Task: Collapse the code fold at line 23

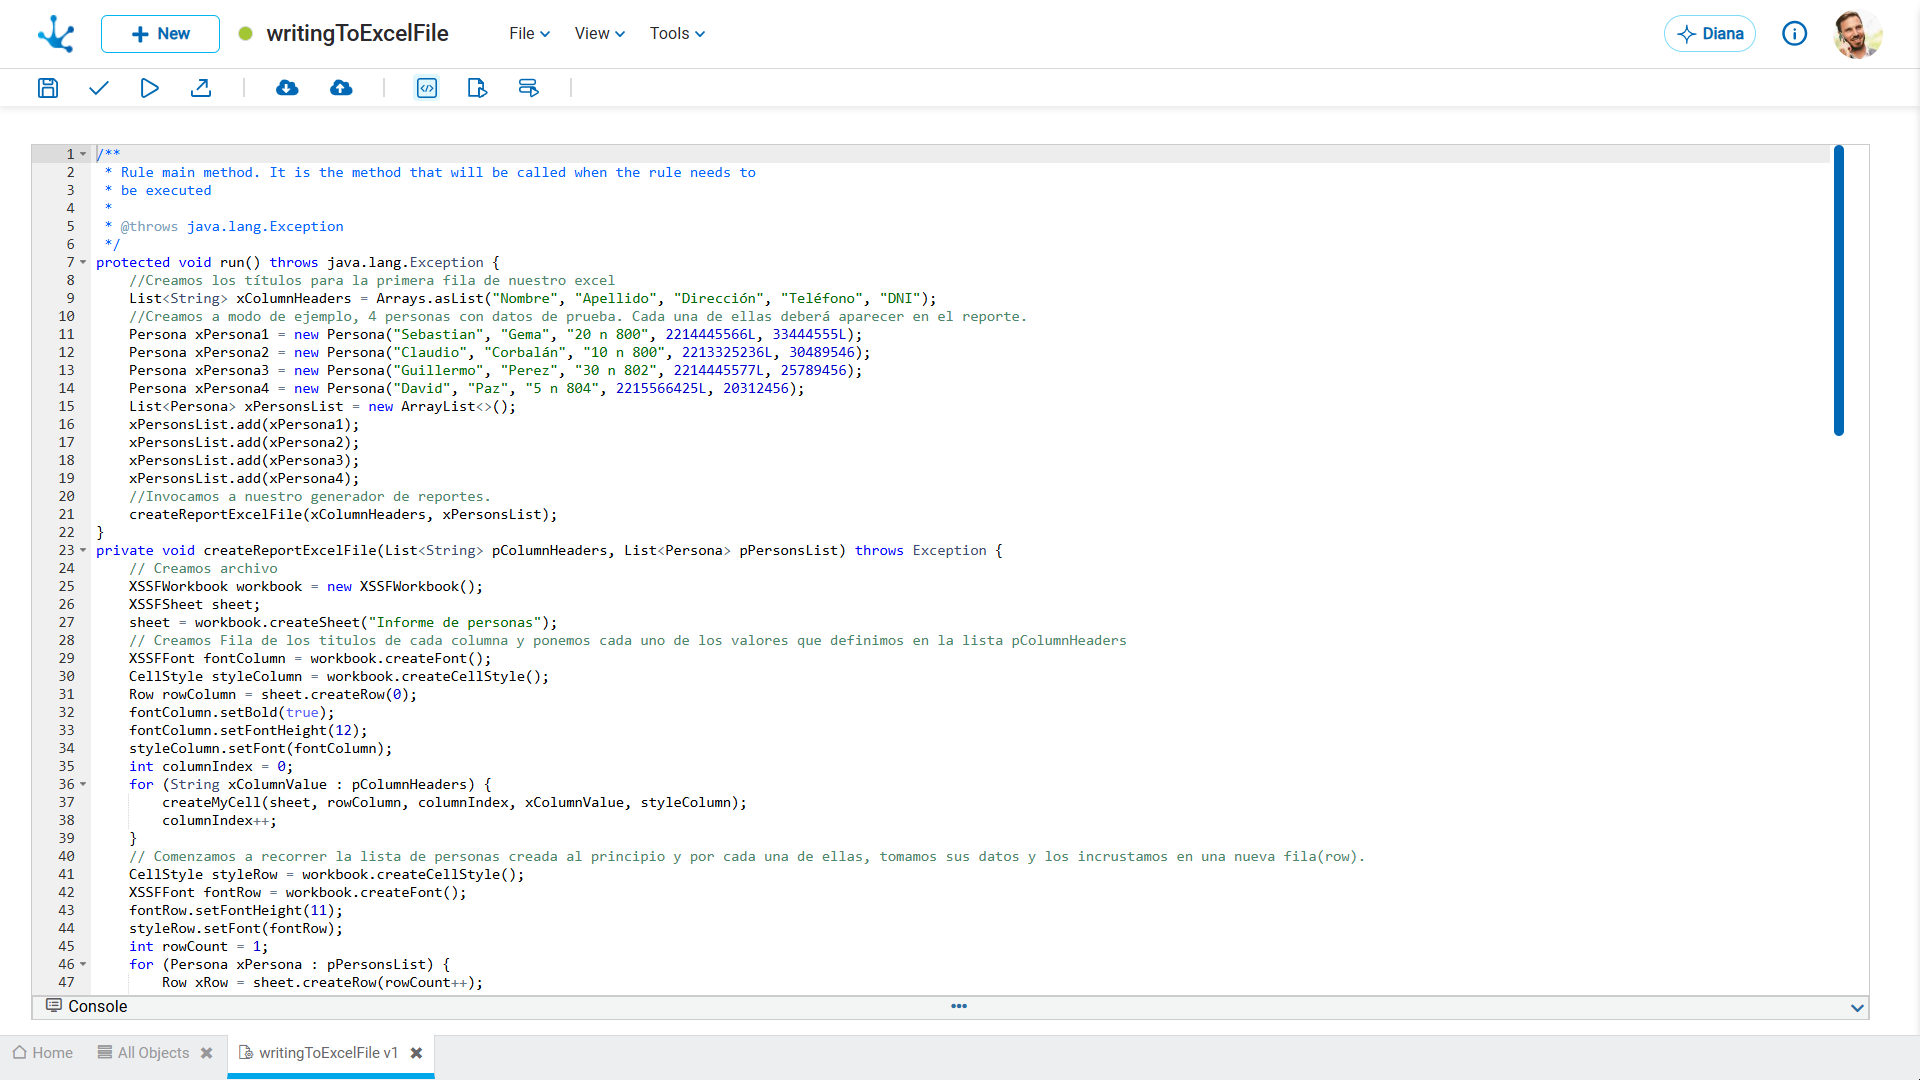Action: [83, 550]
